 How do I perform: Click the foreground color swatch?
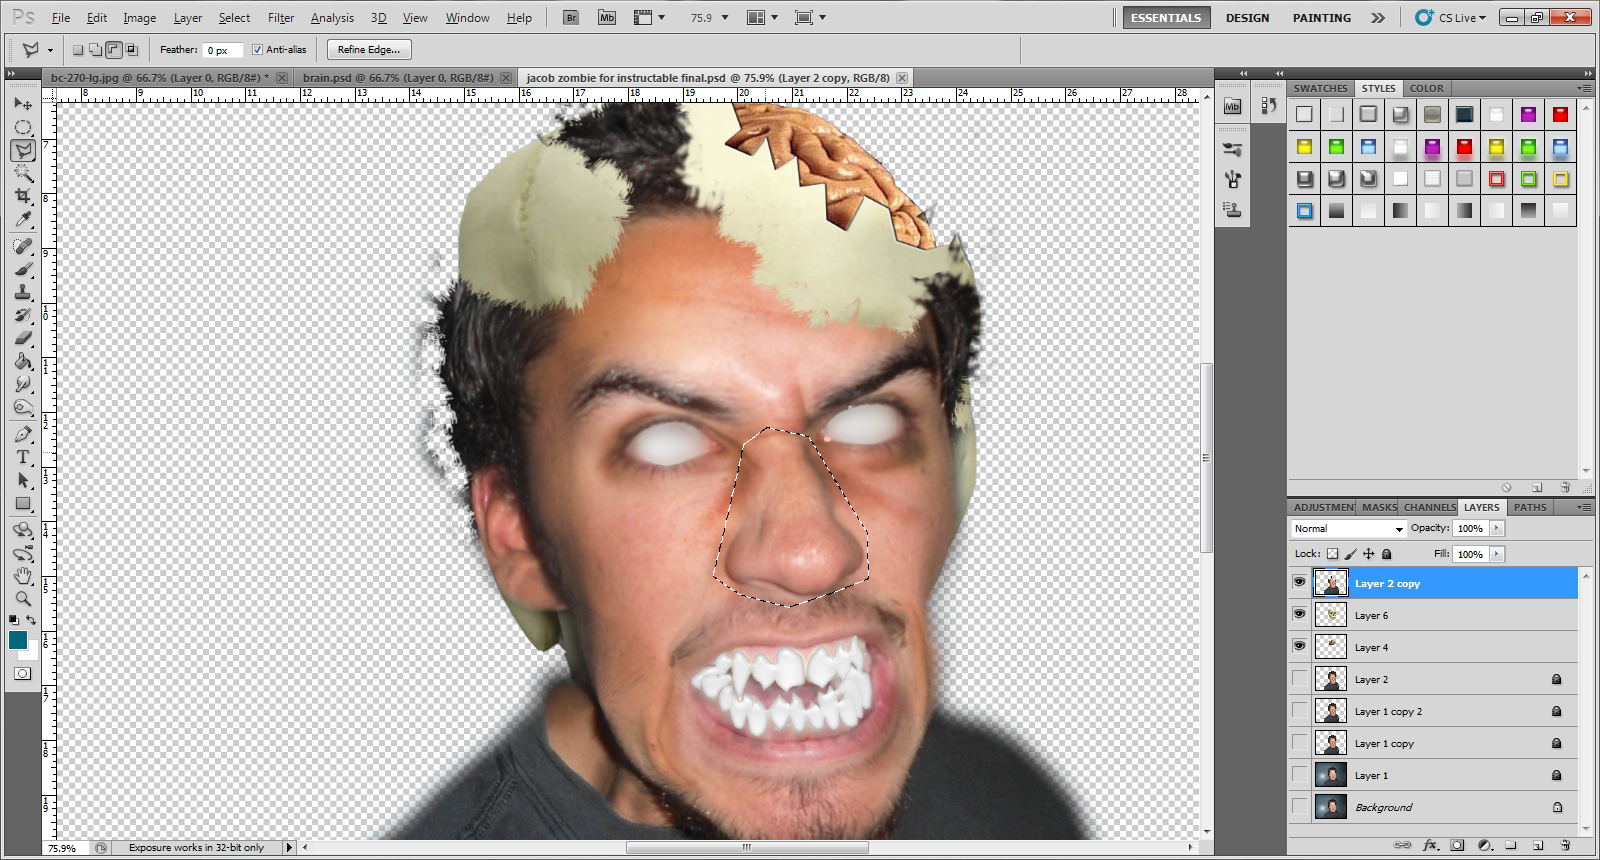tap(18, 640)
